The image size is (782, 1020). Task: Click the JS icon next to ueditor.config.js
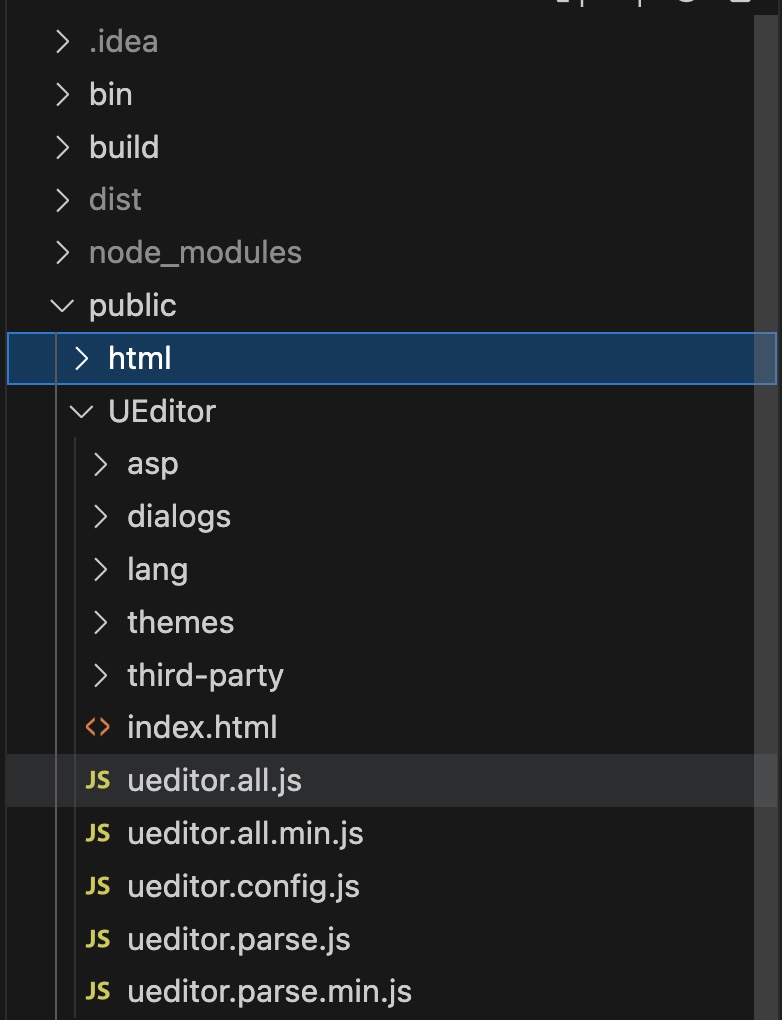[x=98, y=886]
